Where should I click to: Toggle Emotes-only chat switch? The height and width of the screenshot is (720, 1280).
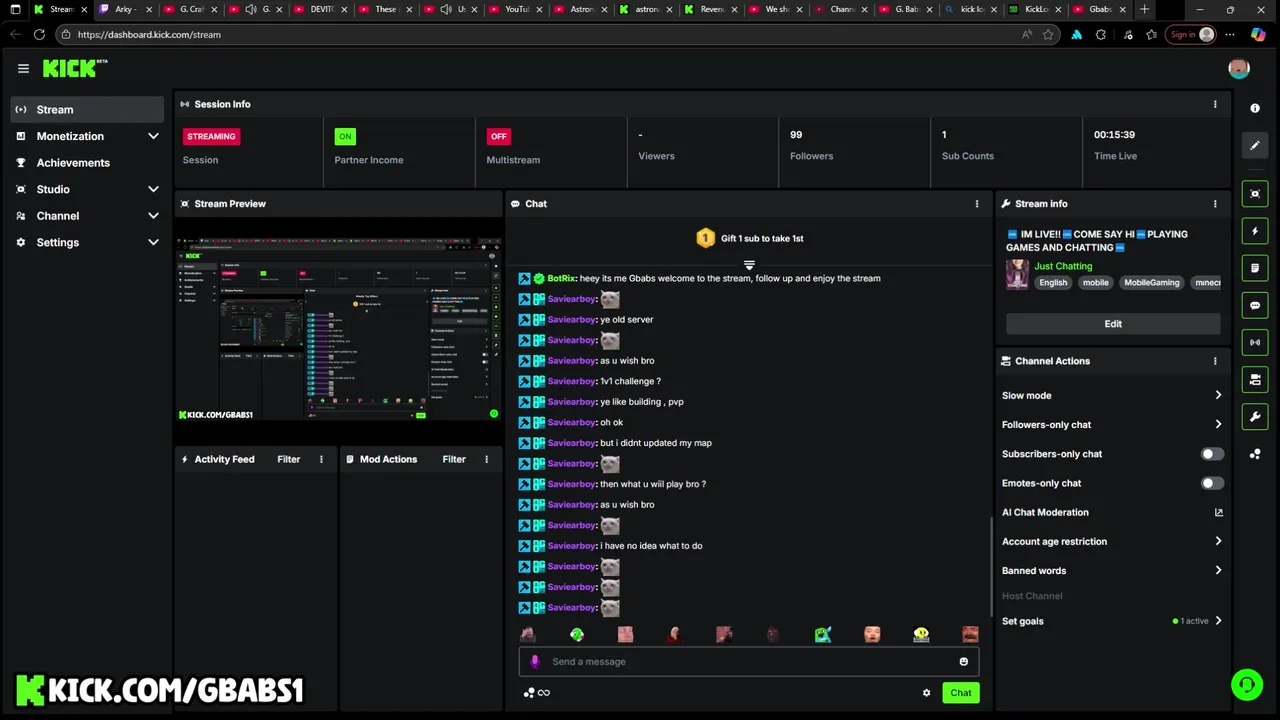coord(1212,483)
